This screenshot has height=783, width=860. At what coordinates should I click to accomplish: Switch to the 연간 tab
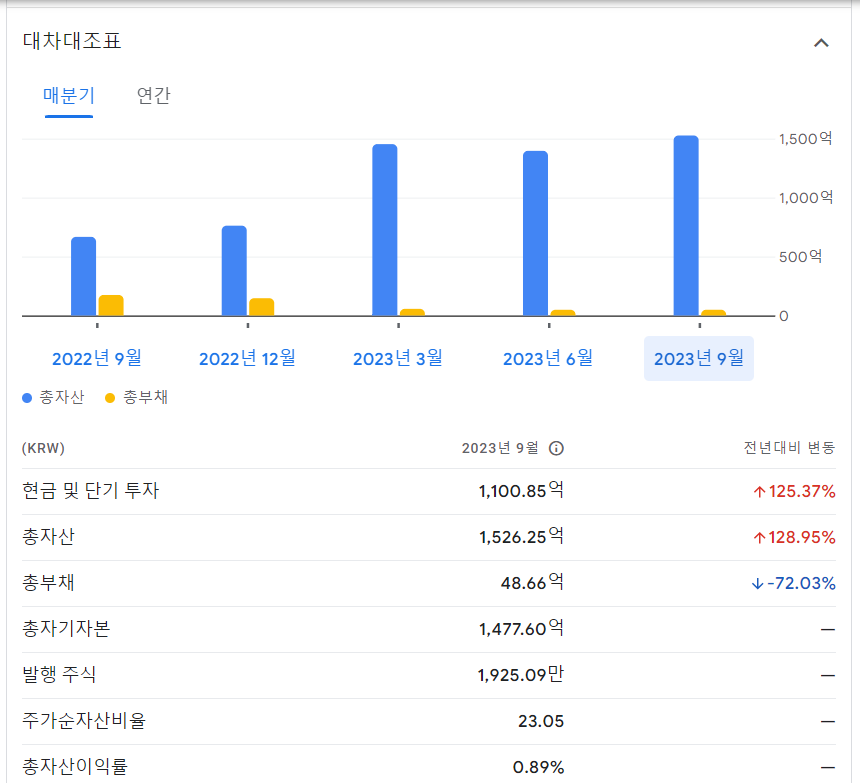pos(154,96)
